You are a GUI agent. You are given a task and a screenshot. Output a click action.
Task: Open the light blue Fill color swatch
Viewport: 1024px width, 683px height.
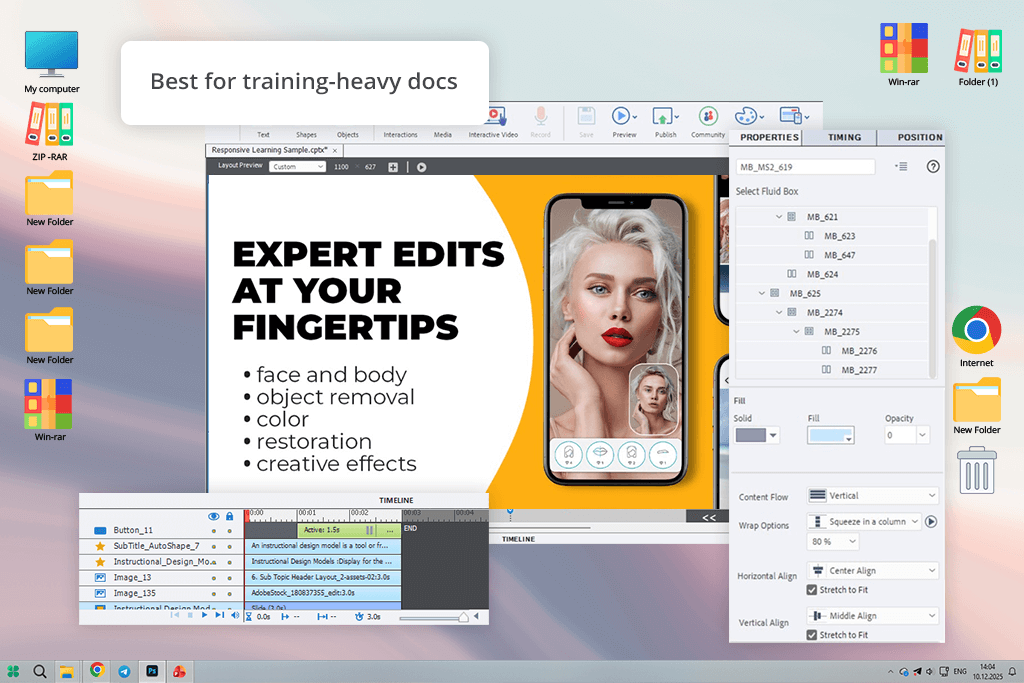click(x=831, y=436)
